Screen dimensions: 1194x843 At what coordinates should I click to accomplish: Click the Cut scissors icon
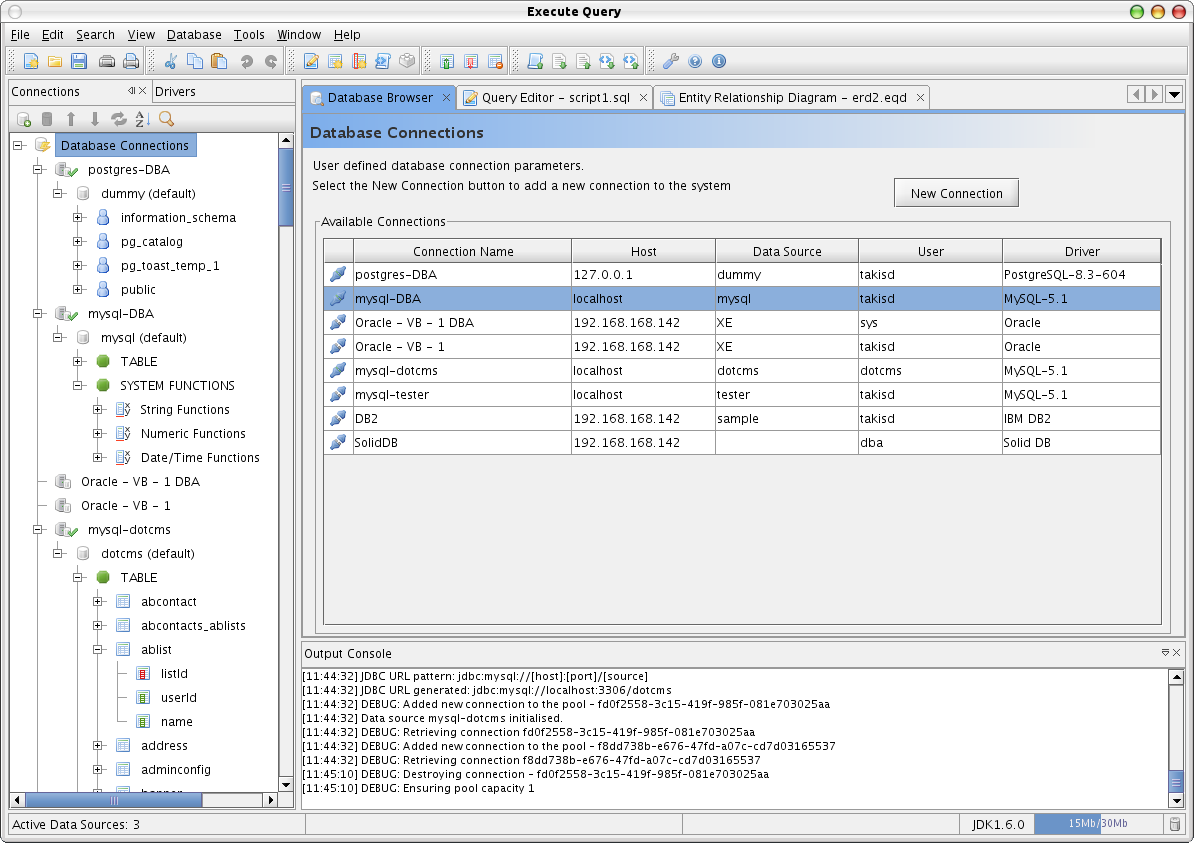coord(171,62)
